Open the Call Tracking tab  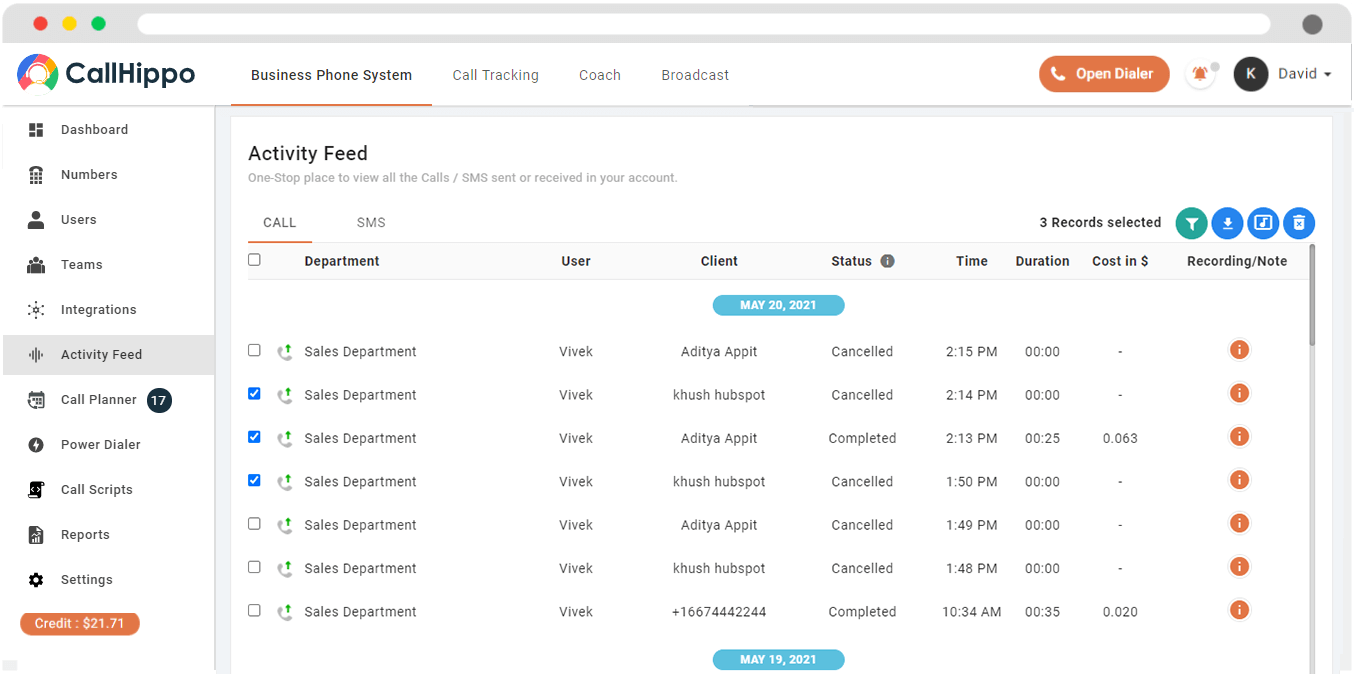(495, 75)
